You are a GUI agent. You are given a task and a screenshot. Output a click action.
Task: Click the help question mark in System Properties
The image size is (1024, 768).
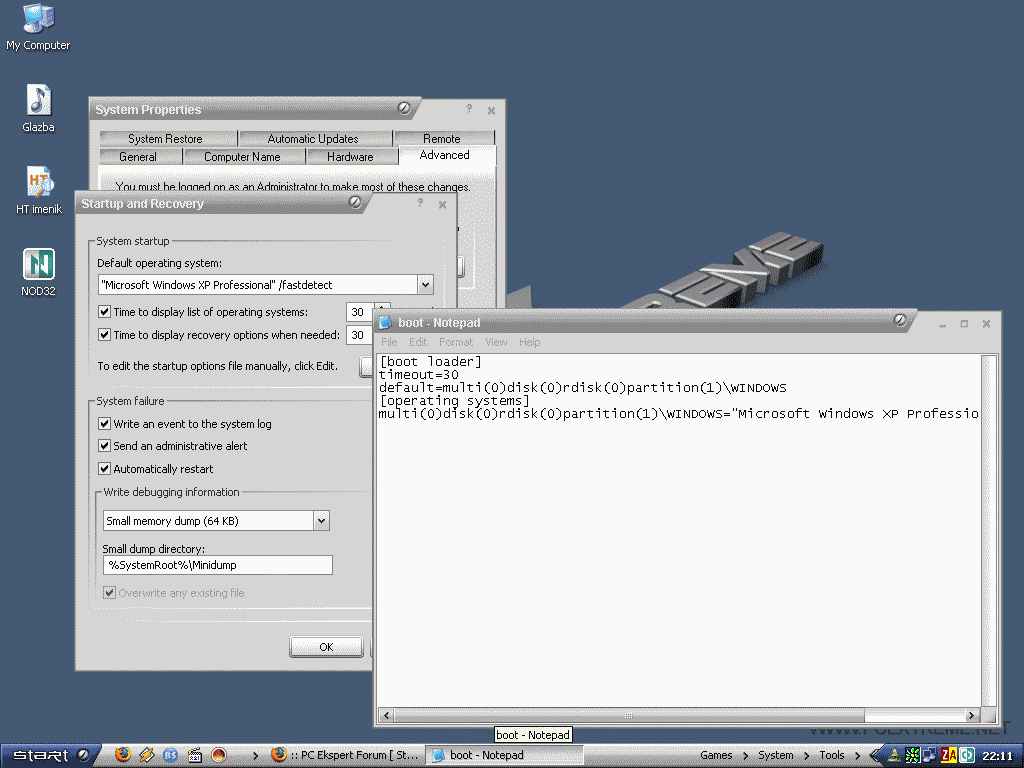(x=469, y=109)
